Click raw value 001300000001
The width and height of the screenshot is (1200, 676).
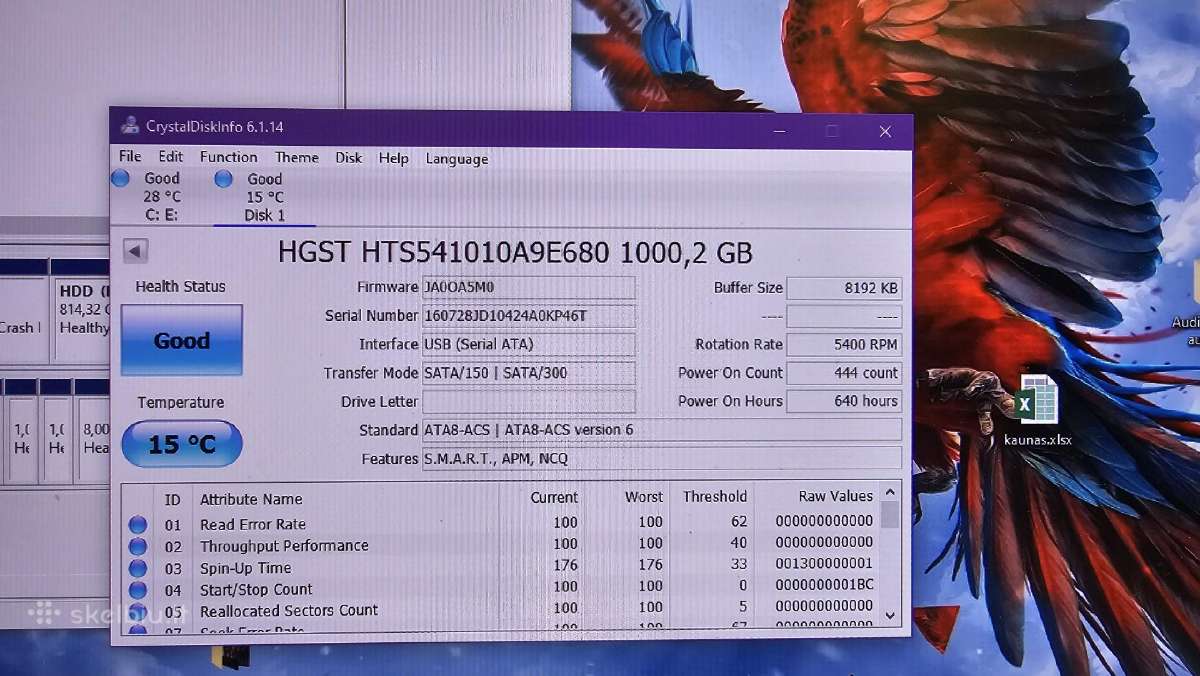tap(824, 563)
